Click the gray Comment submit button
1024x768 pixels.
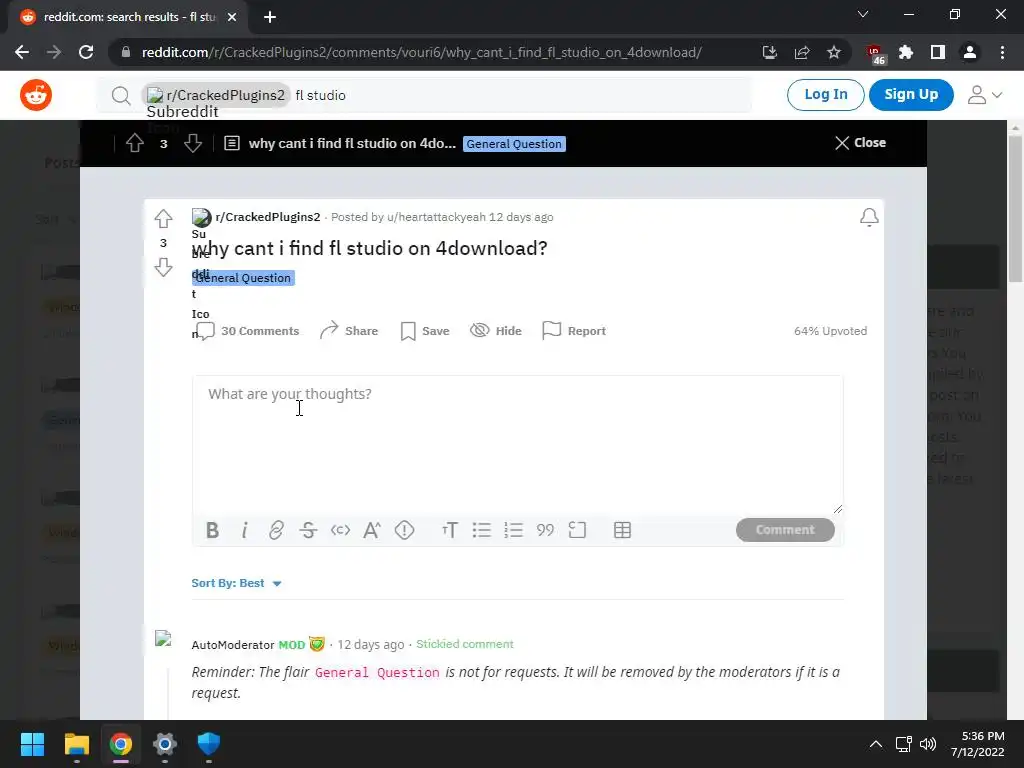click(x=785, y=530)
